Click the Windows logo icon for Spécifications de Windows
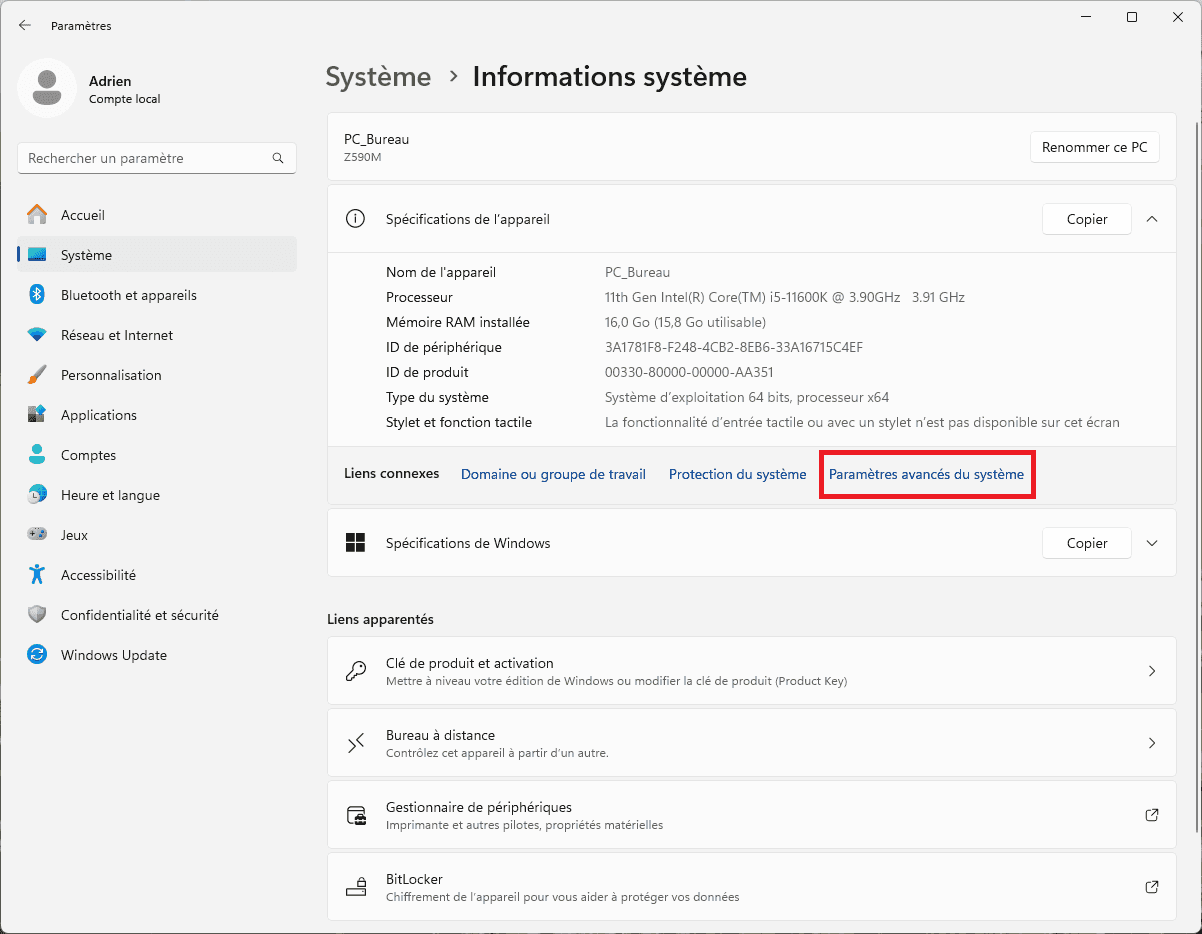Image resolution: width=1202 pixels, height=934 pixels. click(x=355, y=543)
